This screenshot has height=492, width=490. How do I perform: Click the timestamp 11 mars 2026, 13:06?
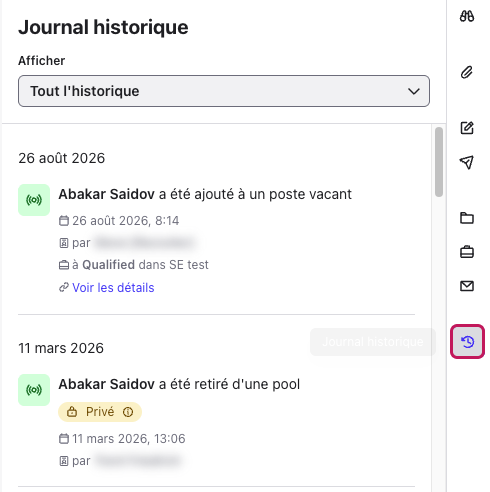coord(129,439)
